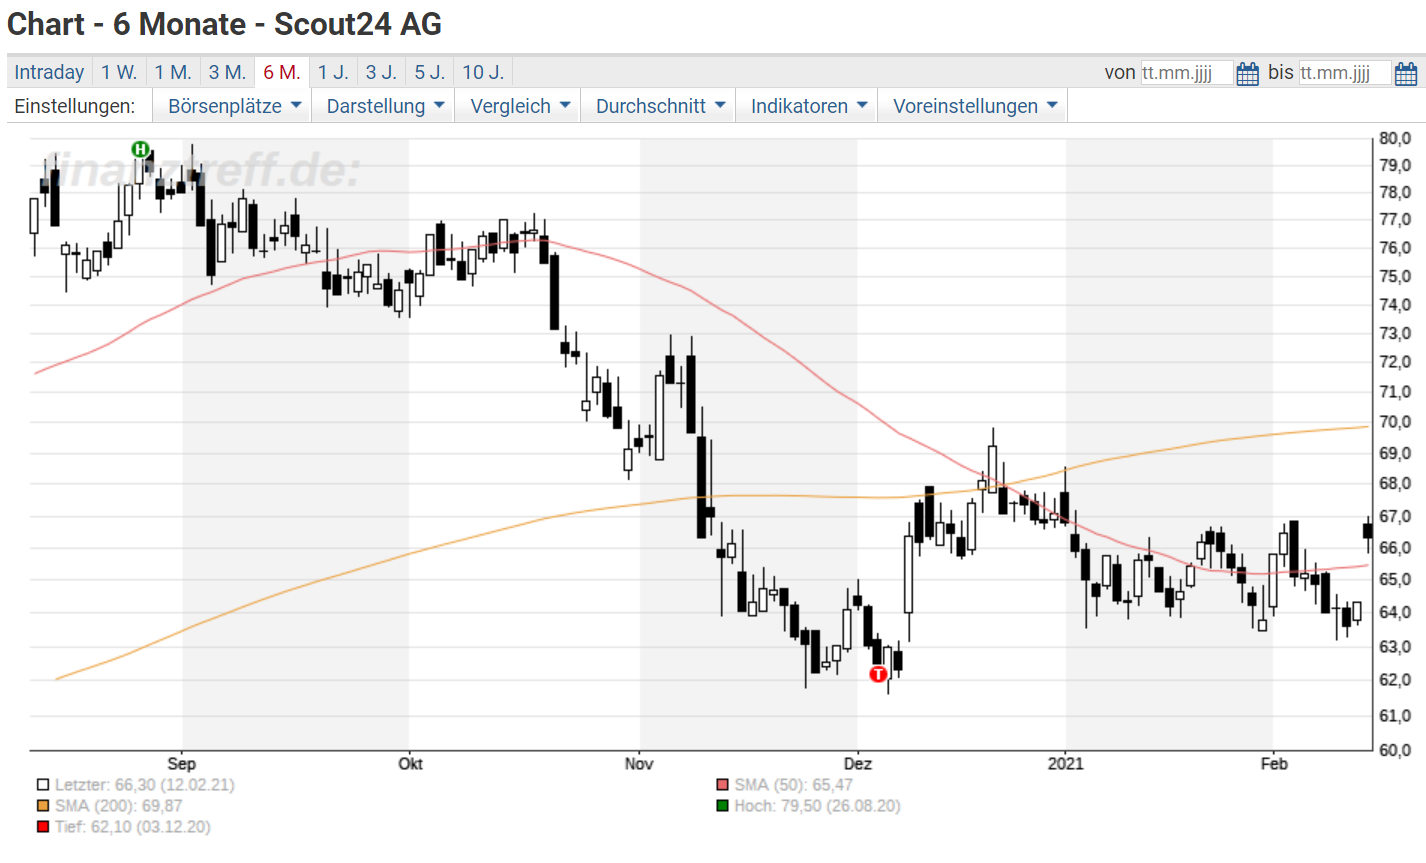The height and width of the screenshot is (863, 1426).
Task: Click the red T low marker on chart
Action: click(x=878, y=674)
